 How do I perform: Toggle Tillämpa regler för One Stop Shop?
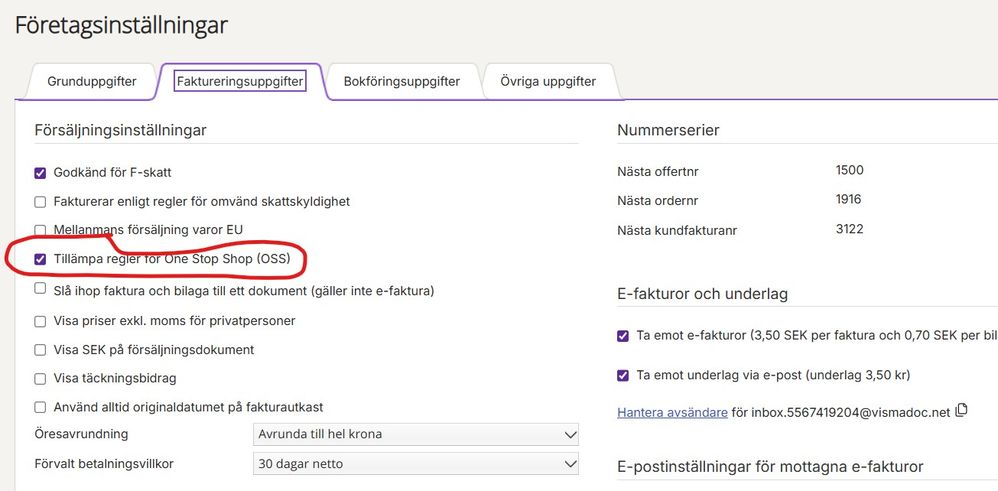[x=40, y=259]
